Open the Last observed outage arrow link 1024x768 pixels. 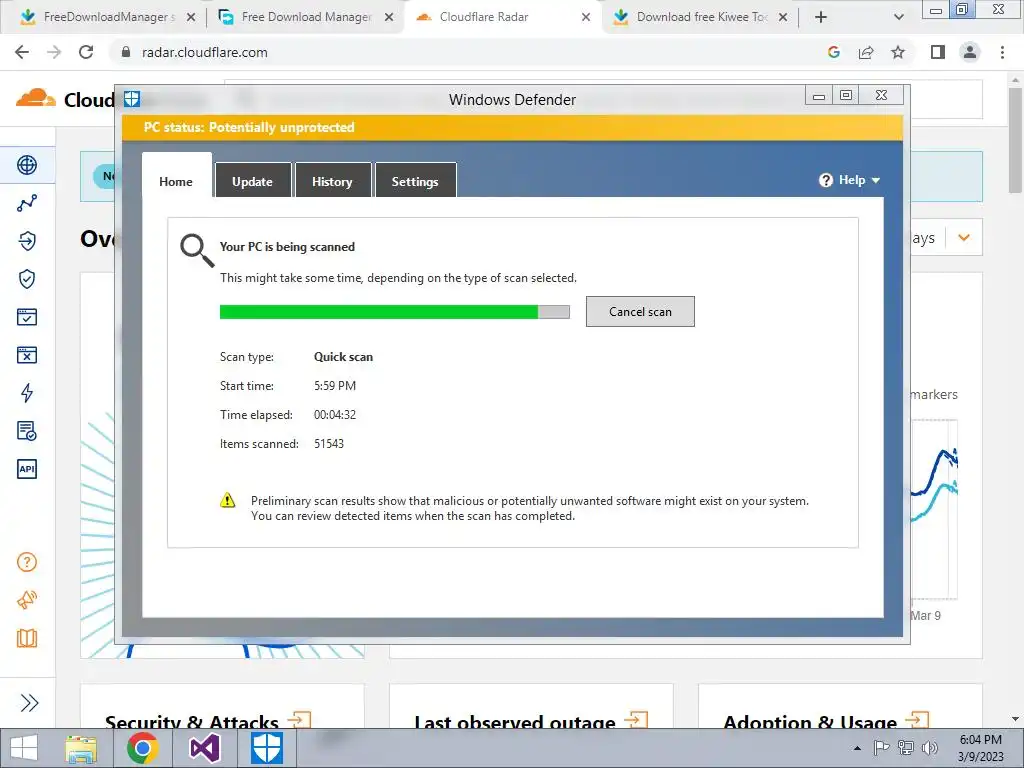[635, 720]
